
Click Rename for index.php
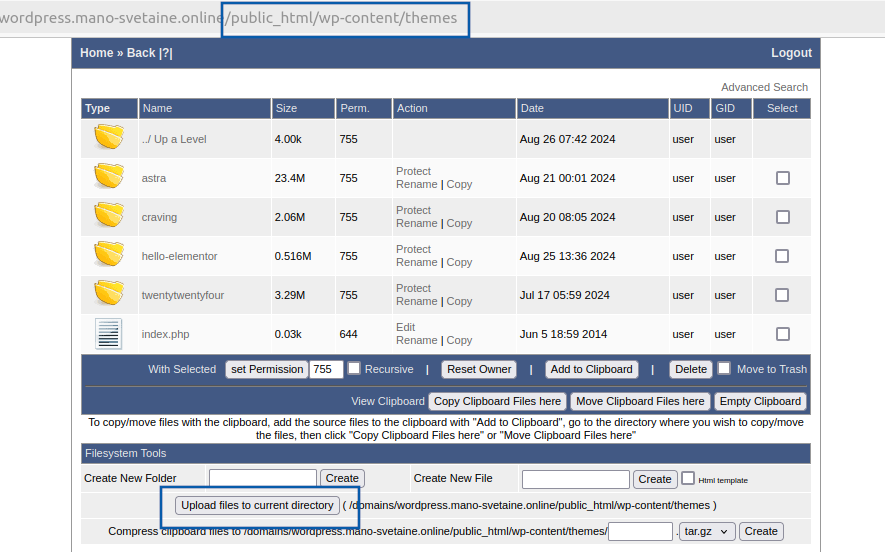click(x=417, y=340)
